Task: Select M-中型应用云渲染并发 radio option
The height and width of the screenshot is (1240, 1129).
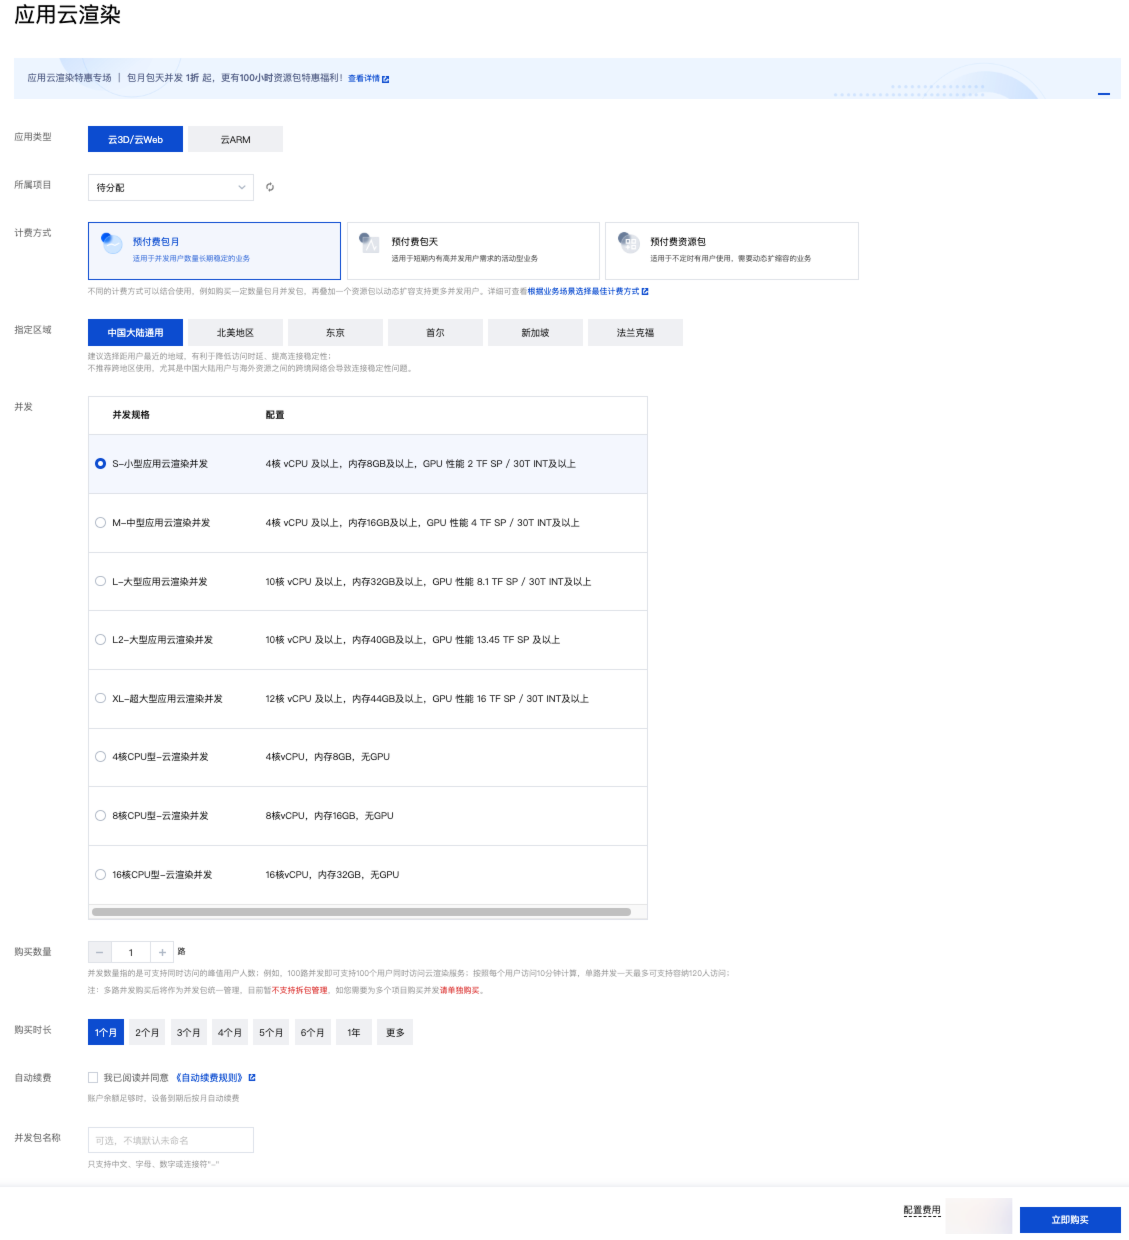Action: click(100, 523)
